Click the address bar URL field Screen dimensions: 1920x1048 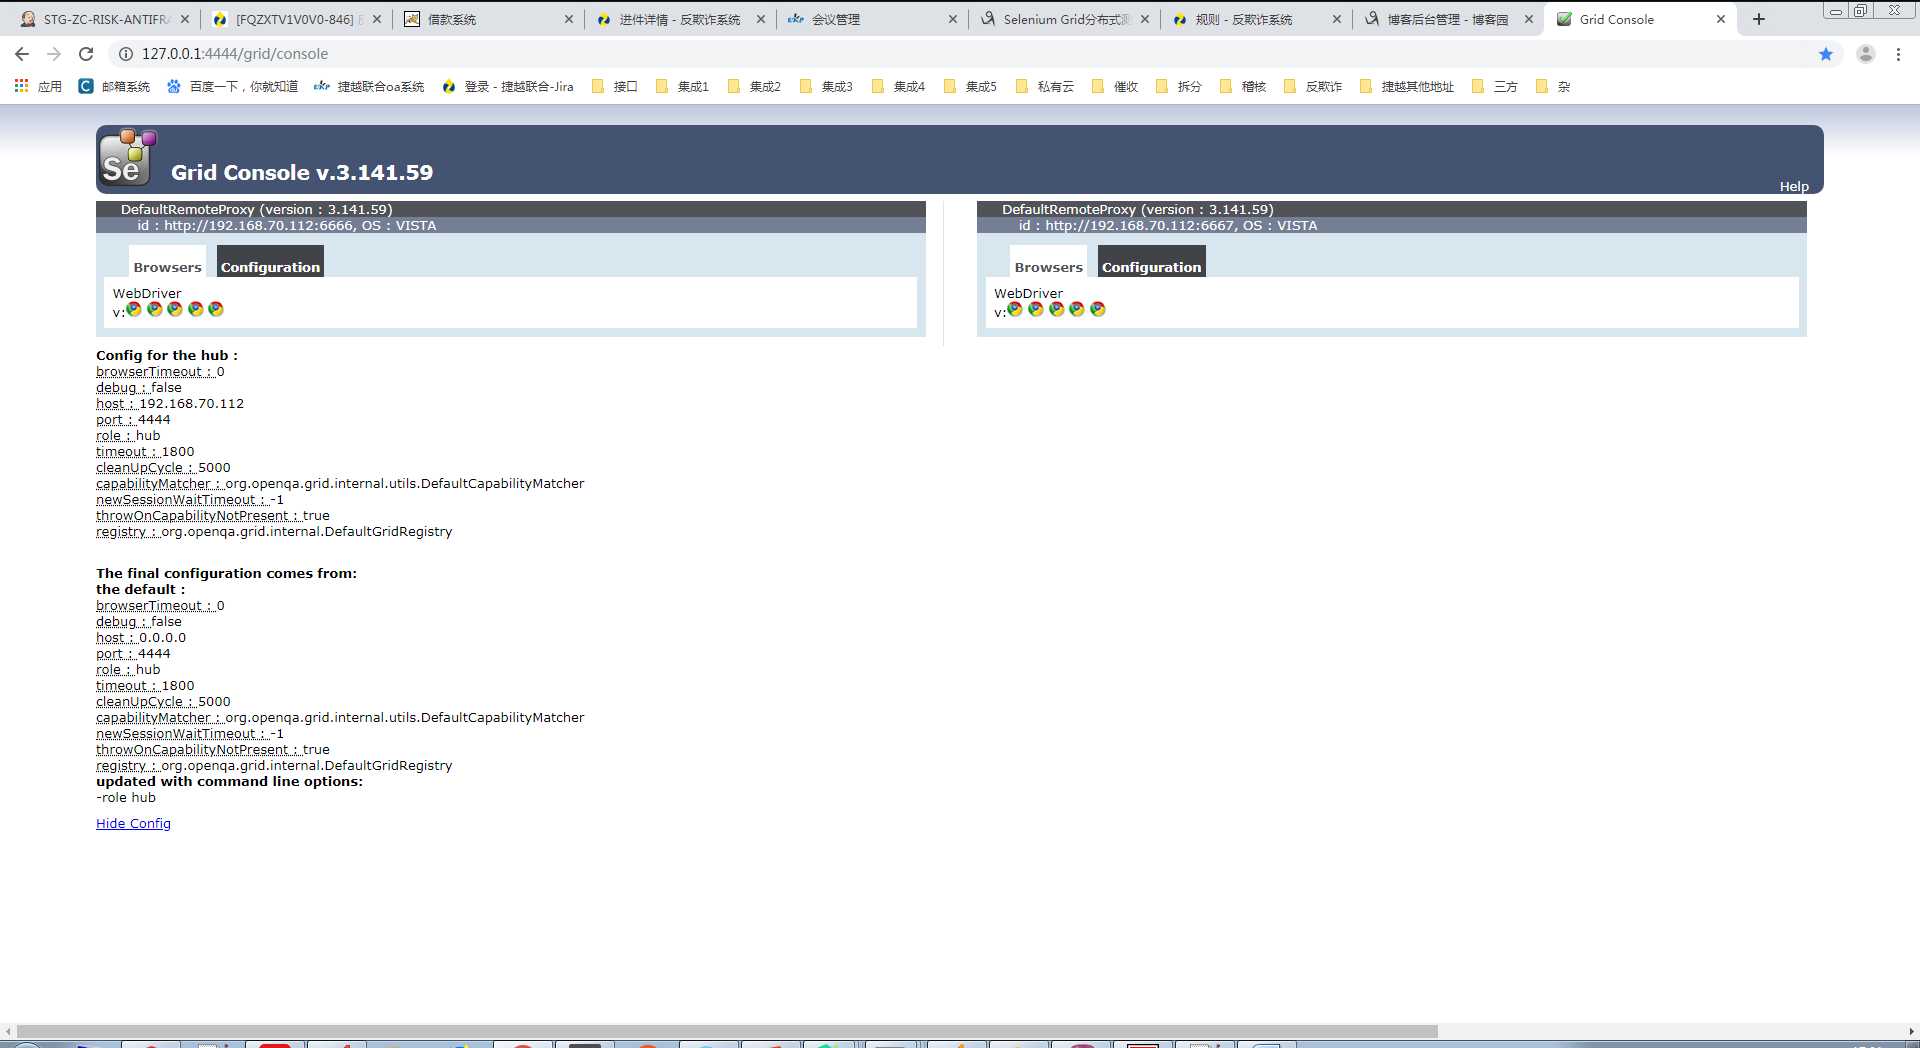[960, 54]
